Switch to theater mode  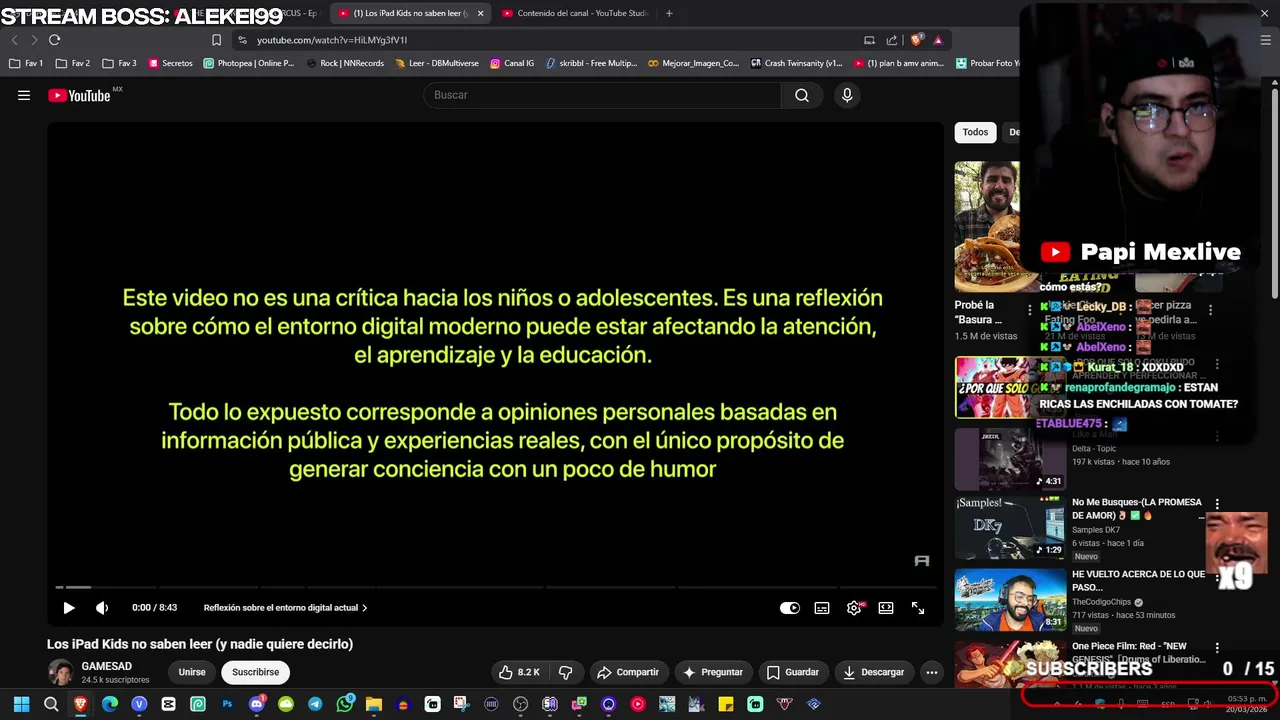point(886,608)
